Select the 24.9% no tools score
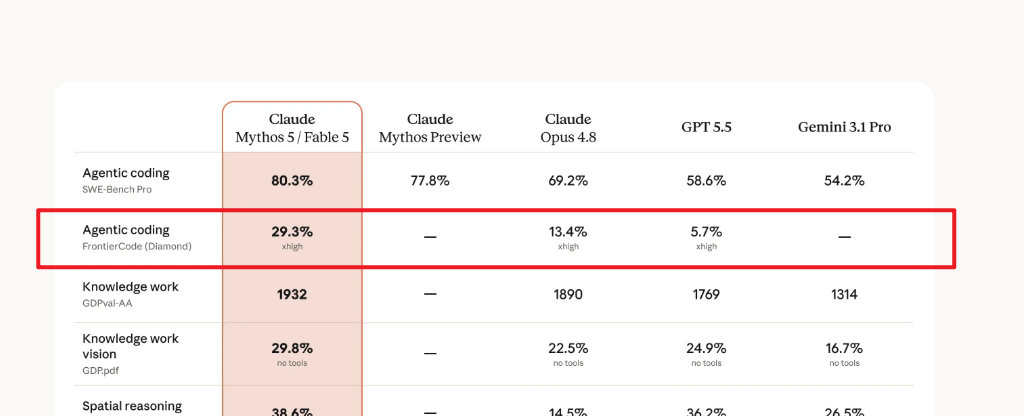The image size is (1024, 416). tap(706, 354)
